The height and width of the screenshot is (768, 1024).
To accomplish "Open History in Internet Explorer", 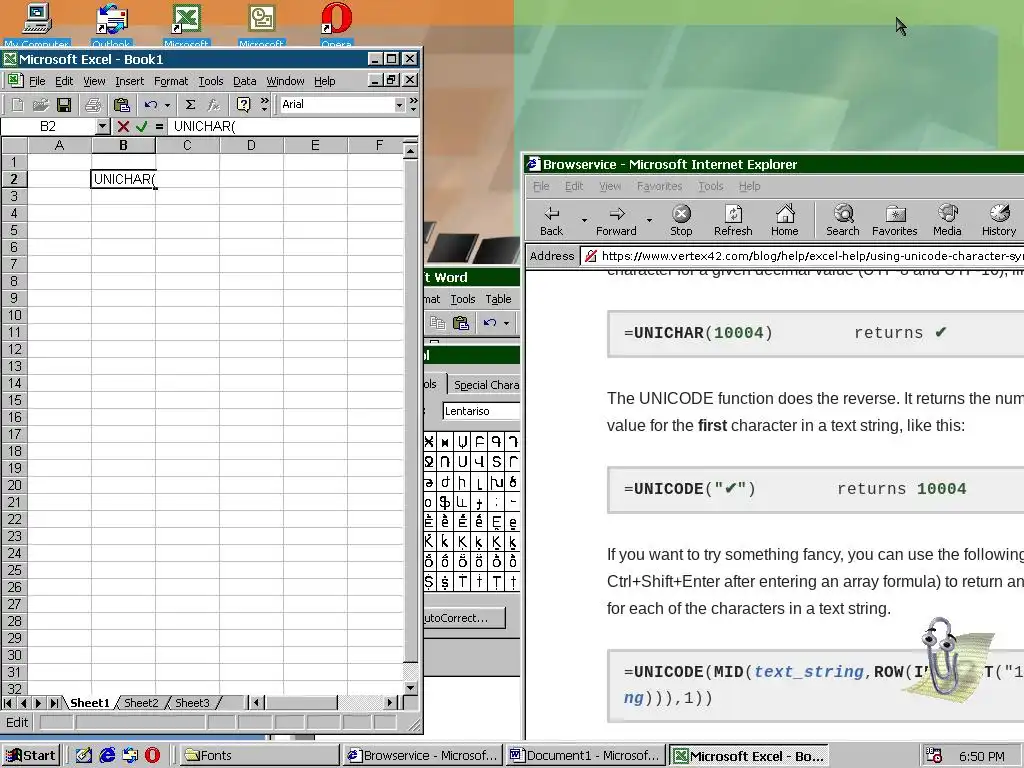I will [999, 221].
